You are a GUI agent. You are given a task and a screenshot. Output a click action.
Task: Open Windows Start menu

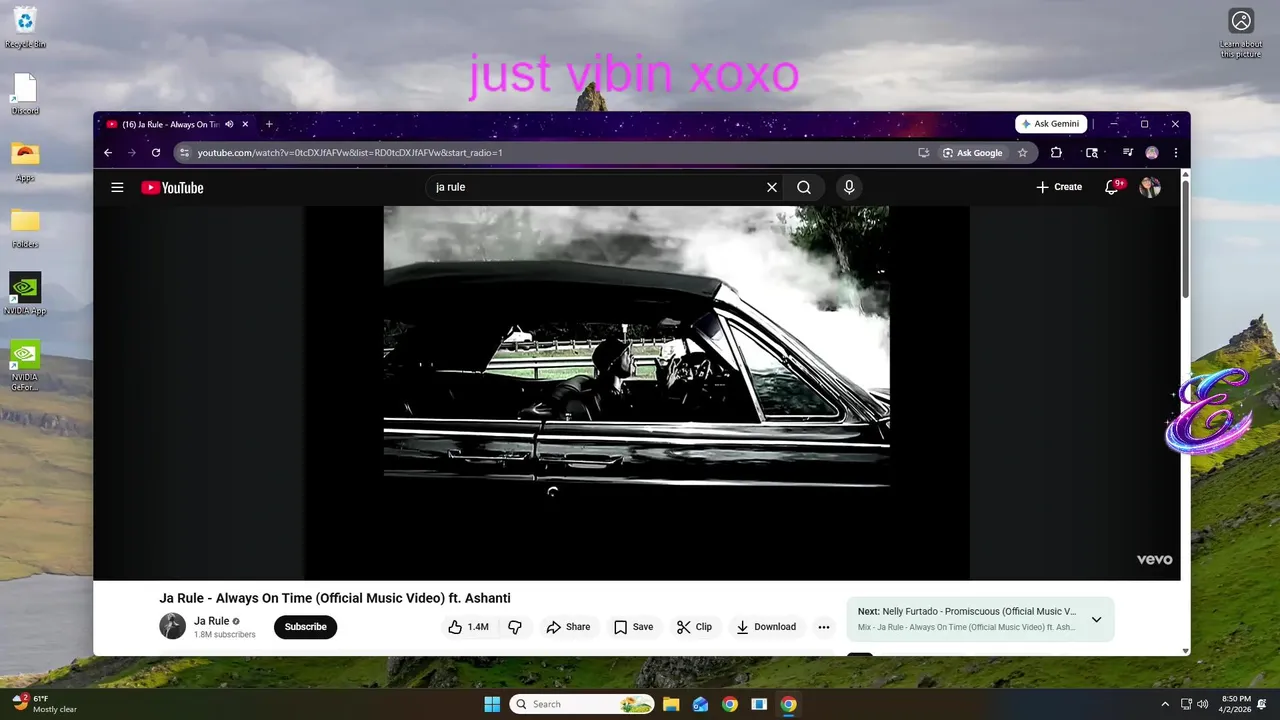coord(492,704)
